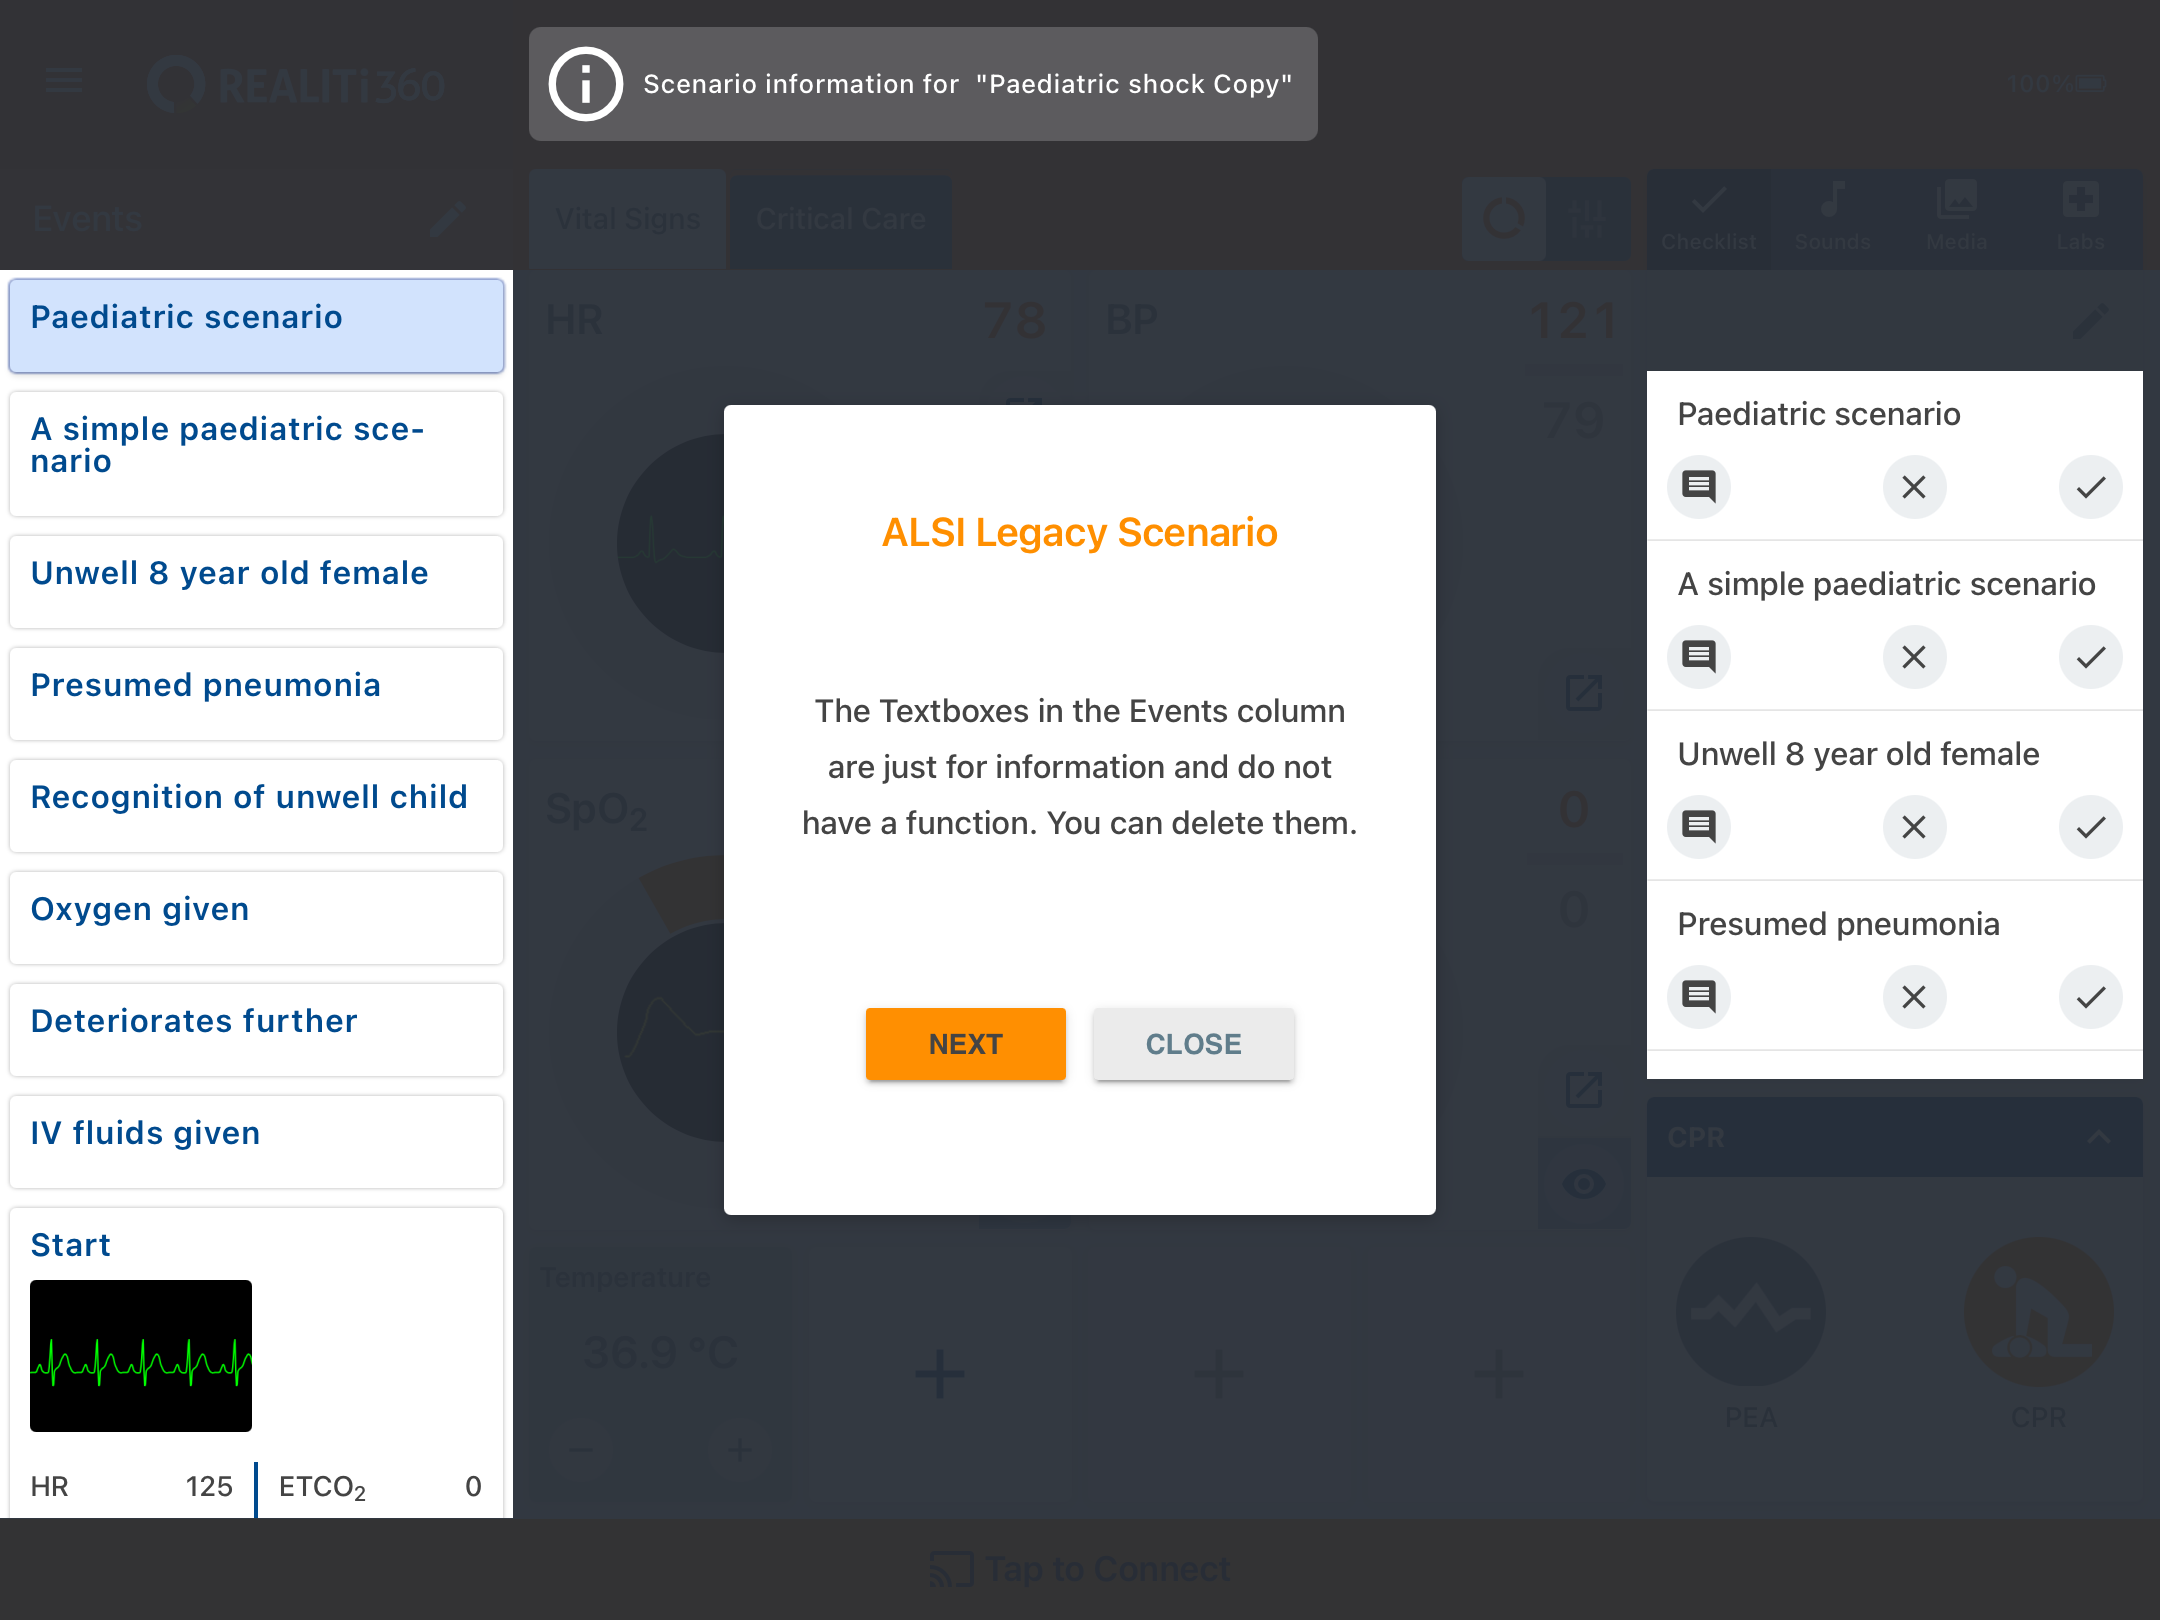This screenshot has width=2160, height=1620.
Task: Switch to the Vital Signs tab
Action: click(x=627, y=219)
